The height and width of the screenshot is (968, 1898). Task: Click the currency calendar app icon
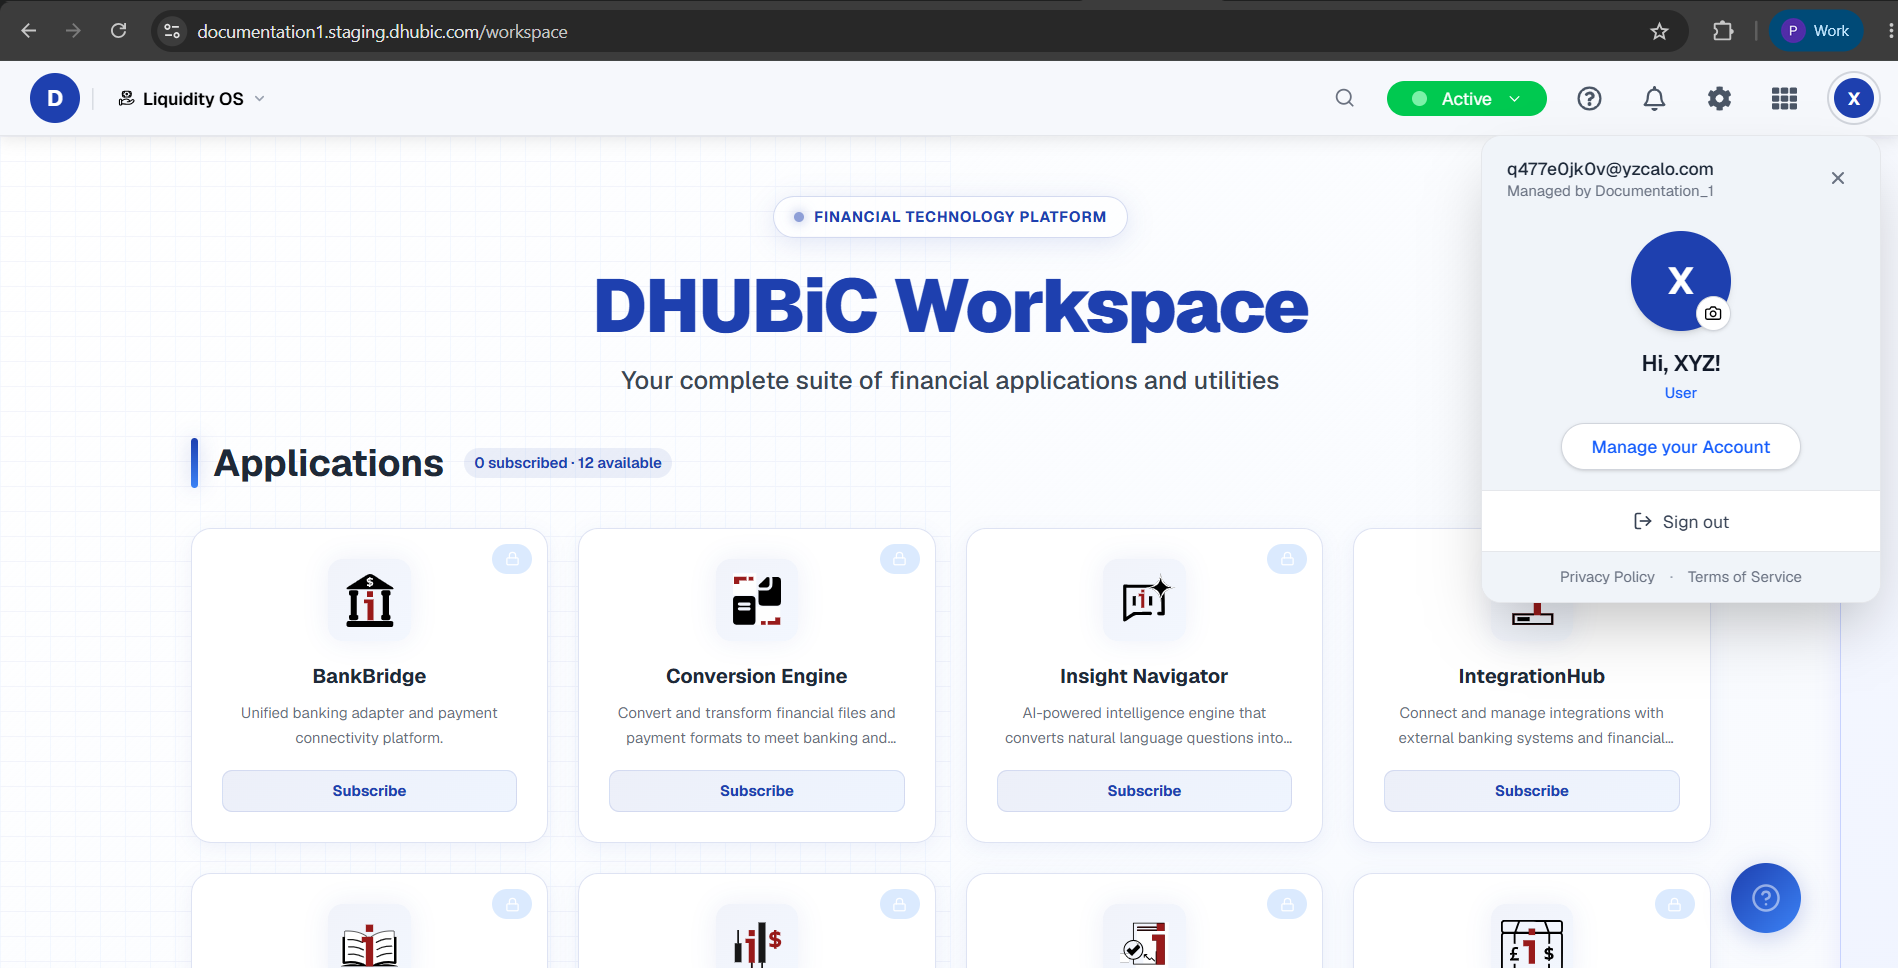(x=1531, y=943)
